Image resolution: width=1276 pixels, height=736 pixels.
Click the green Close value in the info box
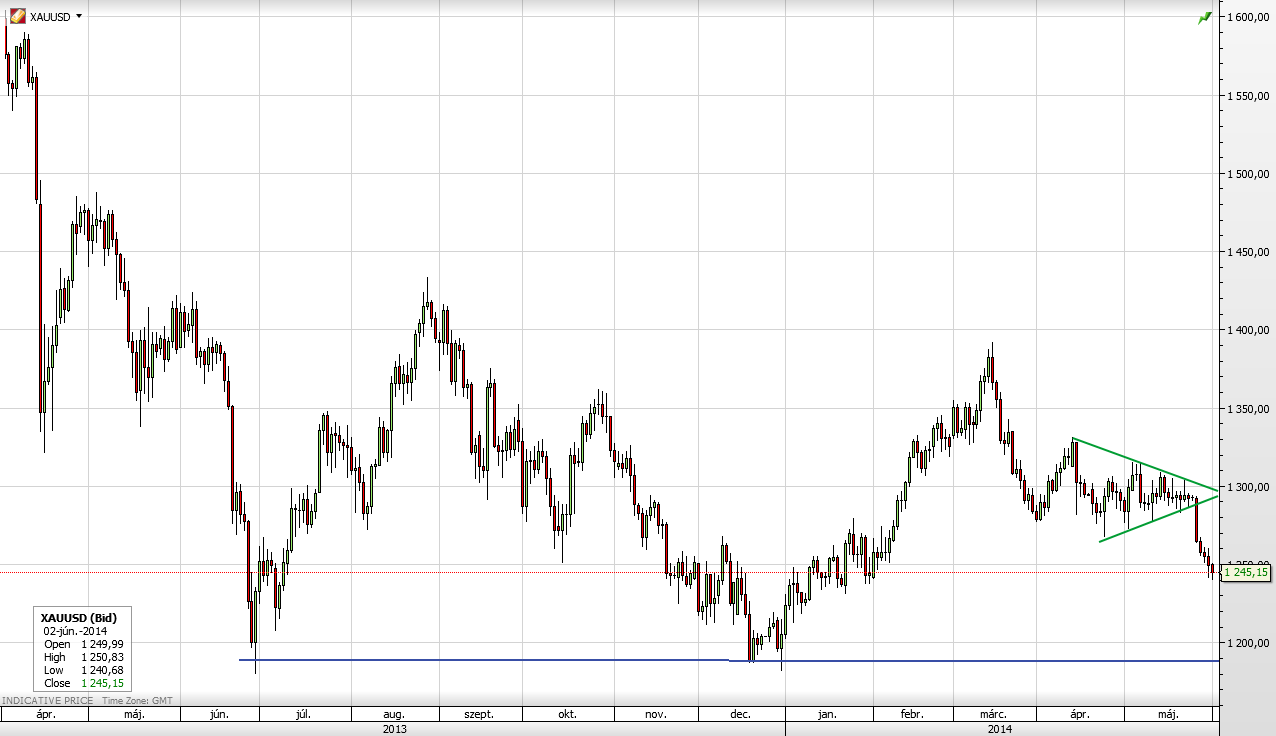pyautogui.click(x=103, y=683)
